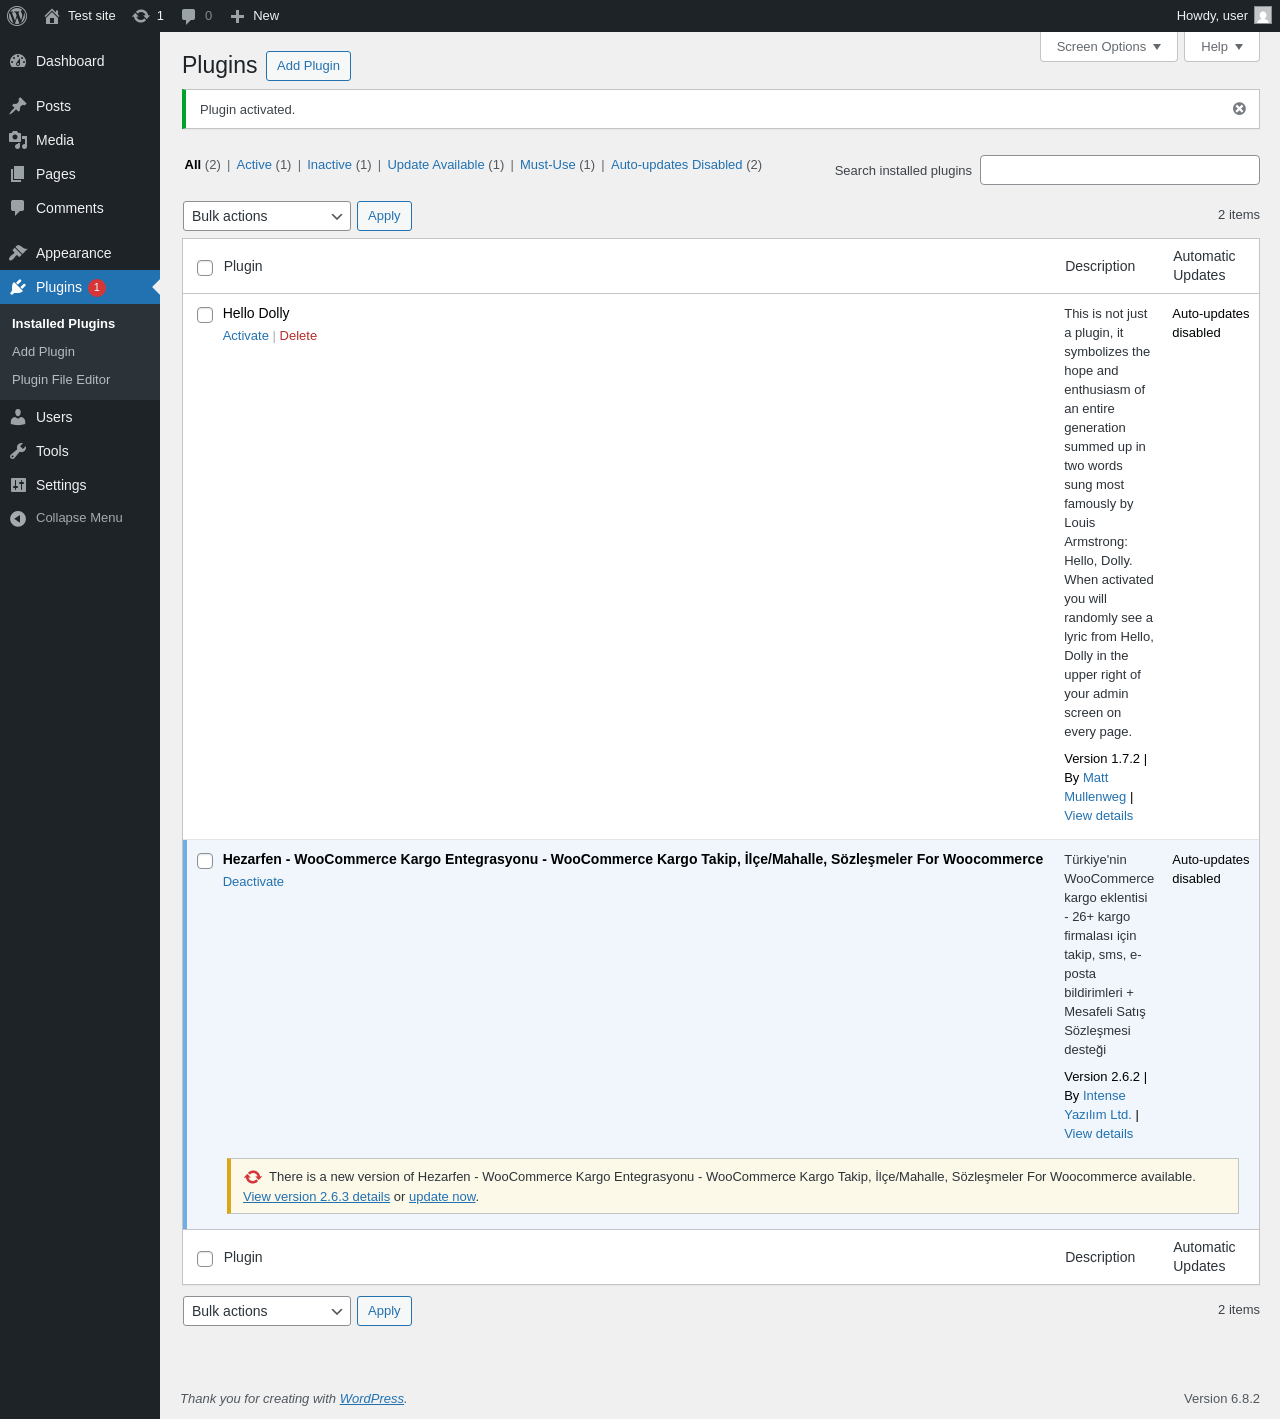Click the Version 6.8.2 footer text
Viewport: 1280px width, 1419px height.
coord(1222,1399)
